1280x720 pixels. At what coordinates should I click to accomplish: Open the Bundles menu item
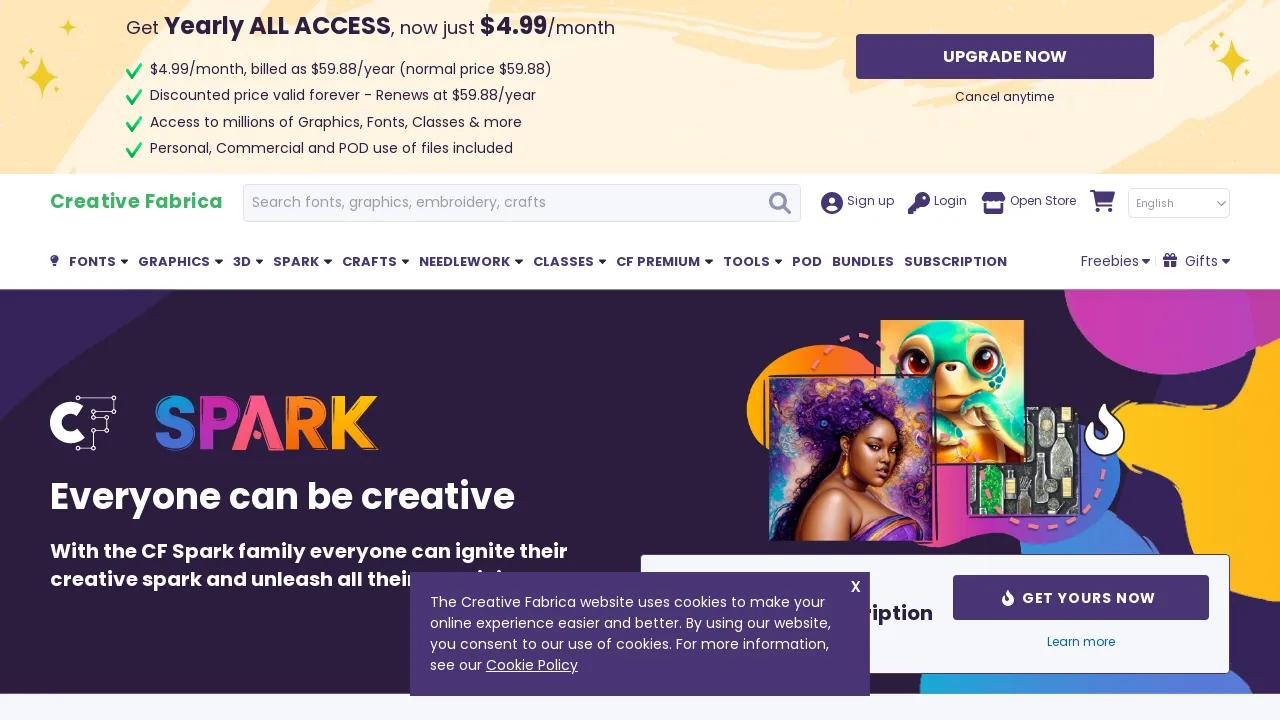[863, 262]
